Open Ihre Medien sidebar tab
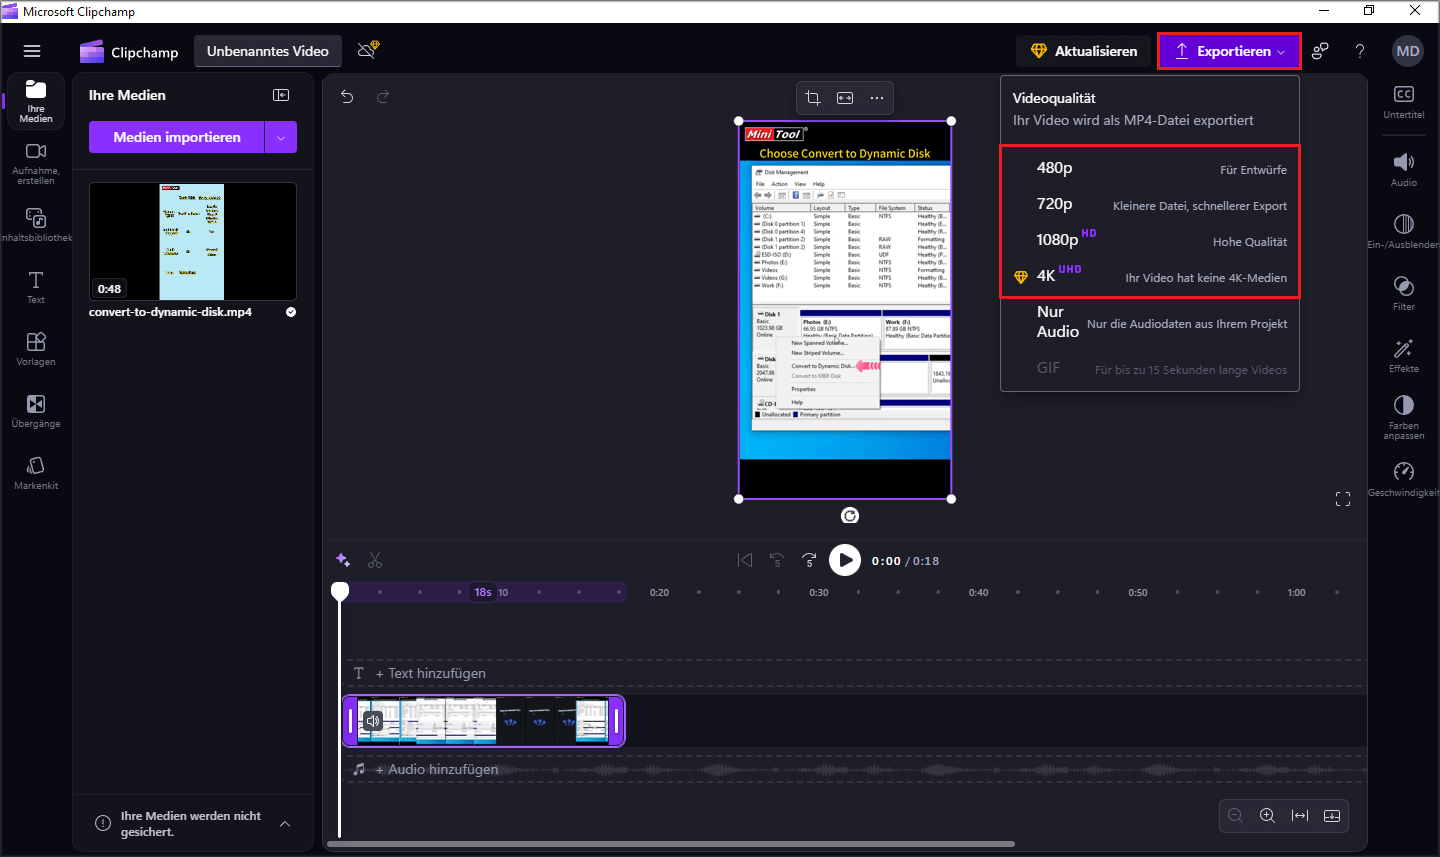The height and width of the screenshot is (857, 1440). point(36,101)
